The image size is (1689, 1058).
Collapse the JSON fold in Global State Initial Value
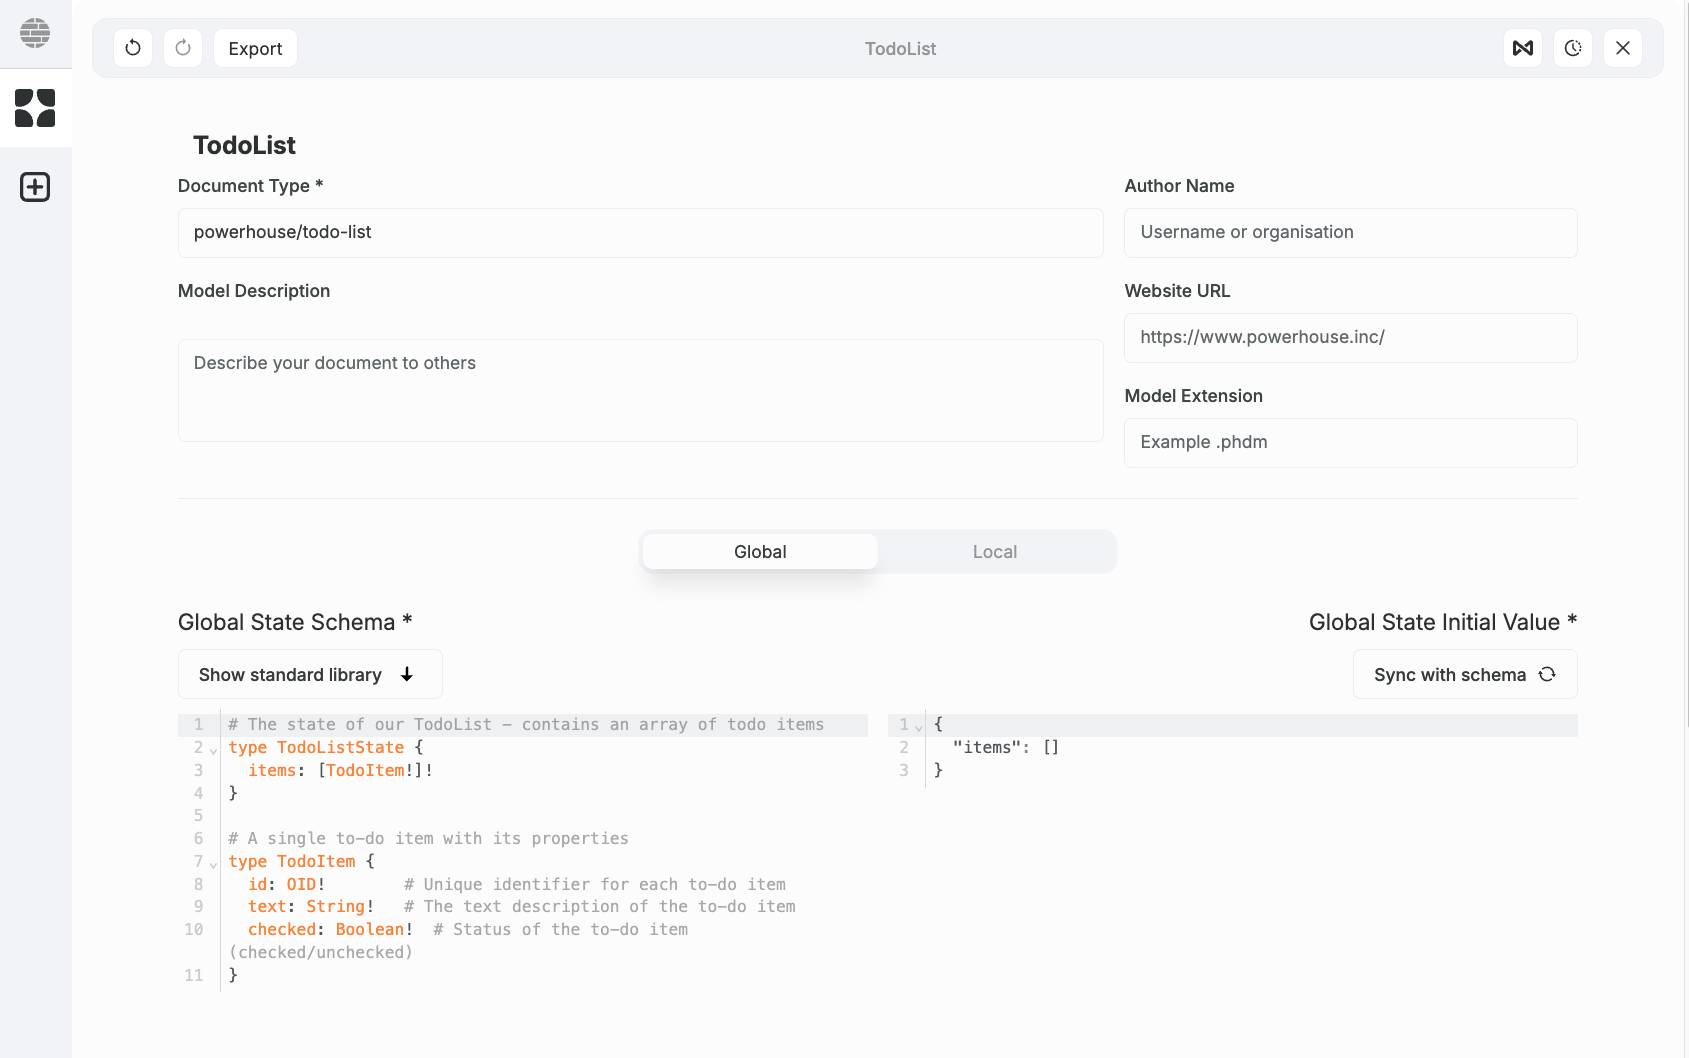coord(919,726)
